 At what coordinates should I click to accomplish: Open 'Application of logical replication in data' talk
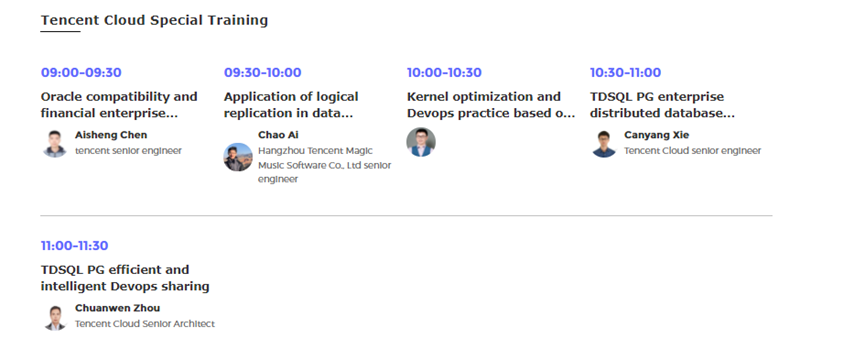[291, 105]
